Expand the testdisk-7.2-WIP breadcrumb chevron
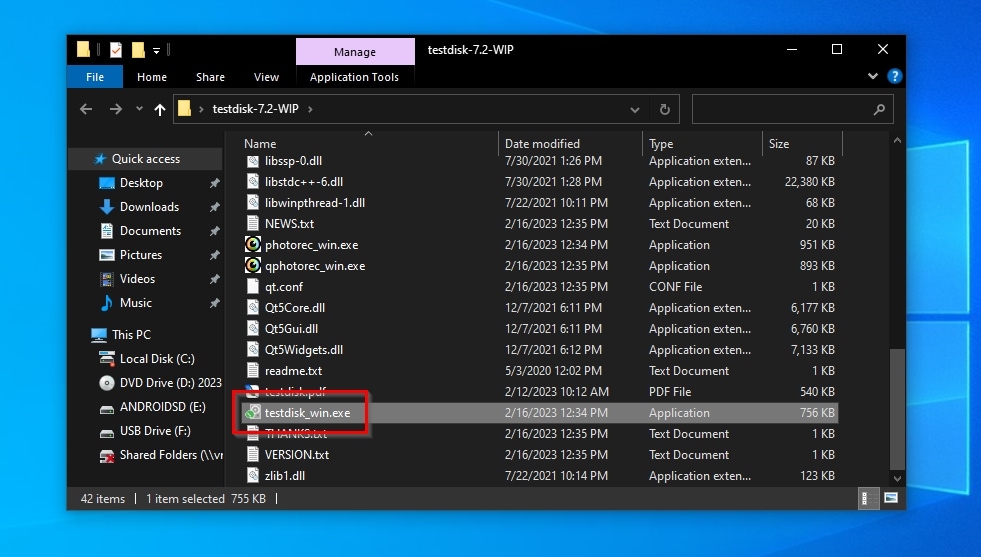This screenshot has width=981, height=557. (x=310, y=109)
